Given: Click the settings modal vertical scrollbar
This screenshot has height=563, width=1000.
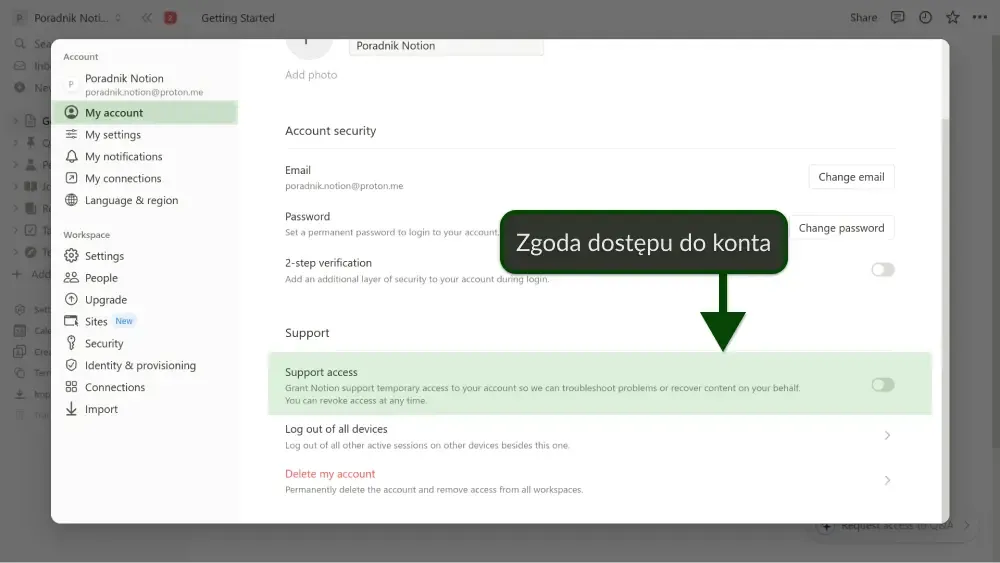Looking at the screenshot, I should (x=945, y=319).
